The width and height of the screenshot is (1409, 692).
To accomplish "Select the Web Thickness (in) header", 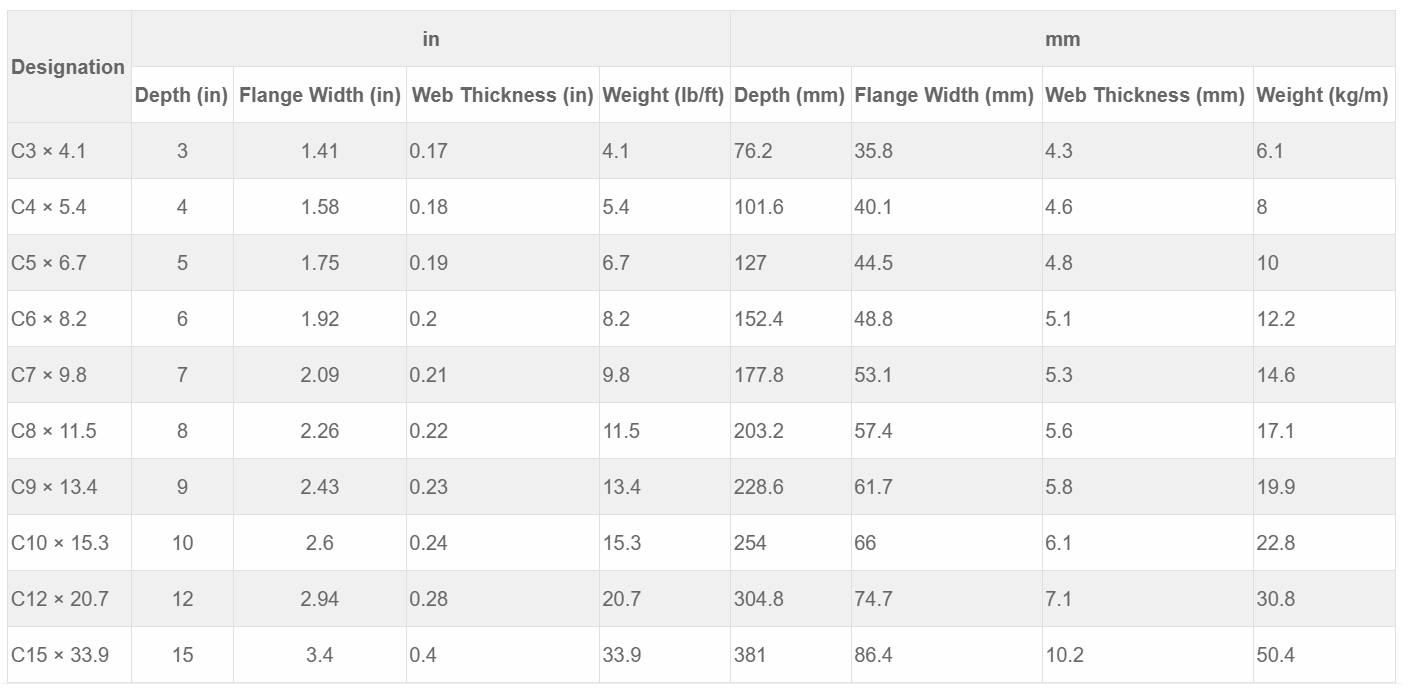I will [x=503, y=95].
